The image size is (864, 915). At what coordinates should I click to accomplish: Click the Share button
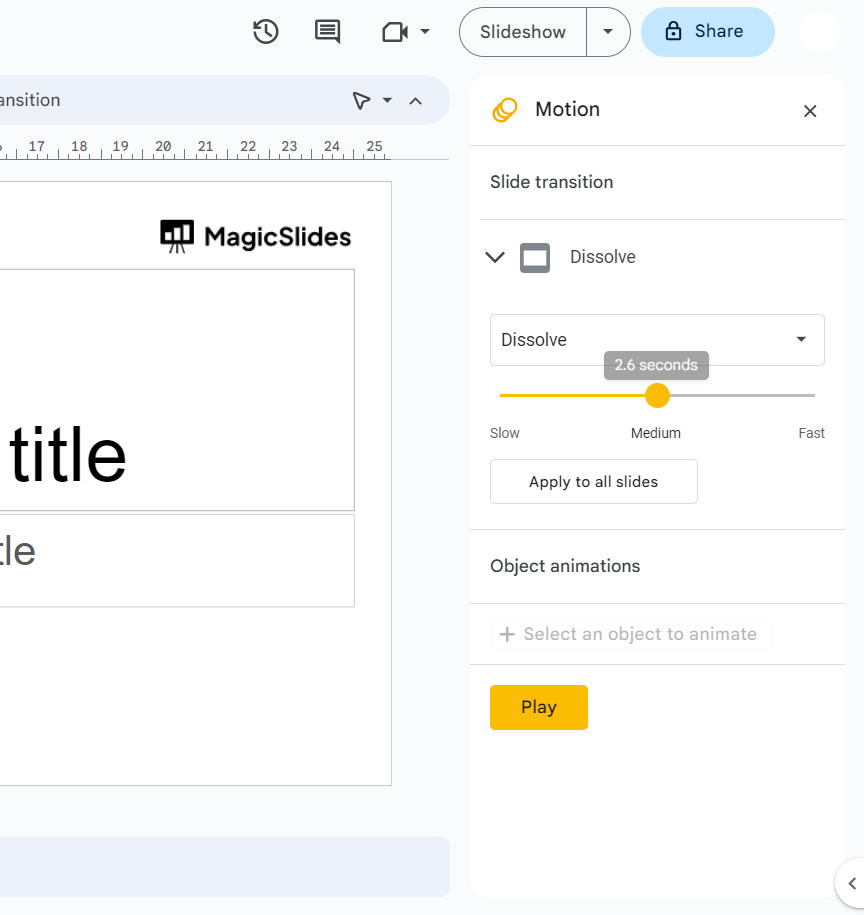click(x=707, y=32)
